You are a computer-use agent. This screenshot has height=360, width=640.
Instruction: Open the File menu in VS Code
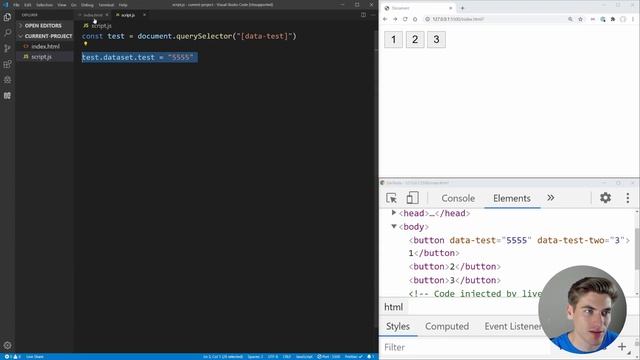[x=16, y=5]
